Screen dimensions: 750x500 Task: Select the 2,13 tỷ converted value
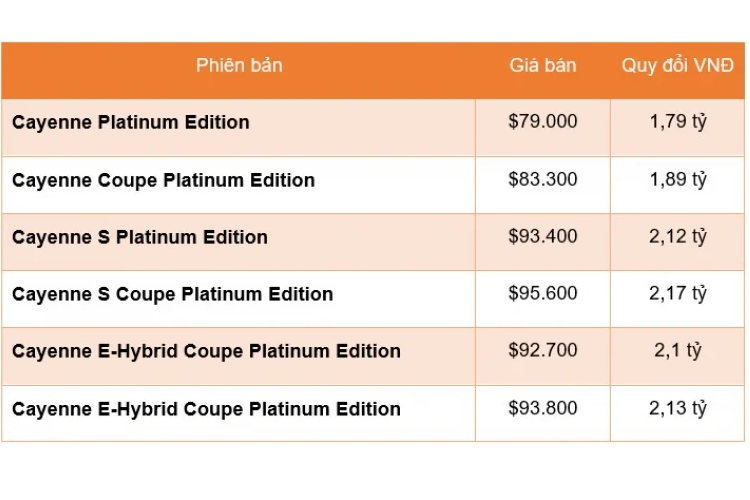pos(677,408)
